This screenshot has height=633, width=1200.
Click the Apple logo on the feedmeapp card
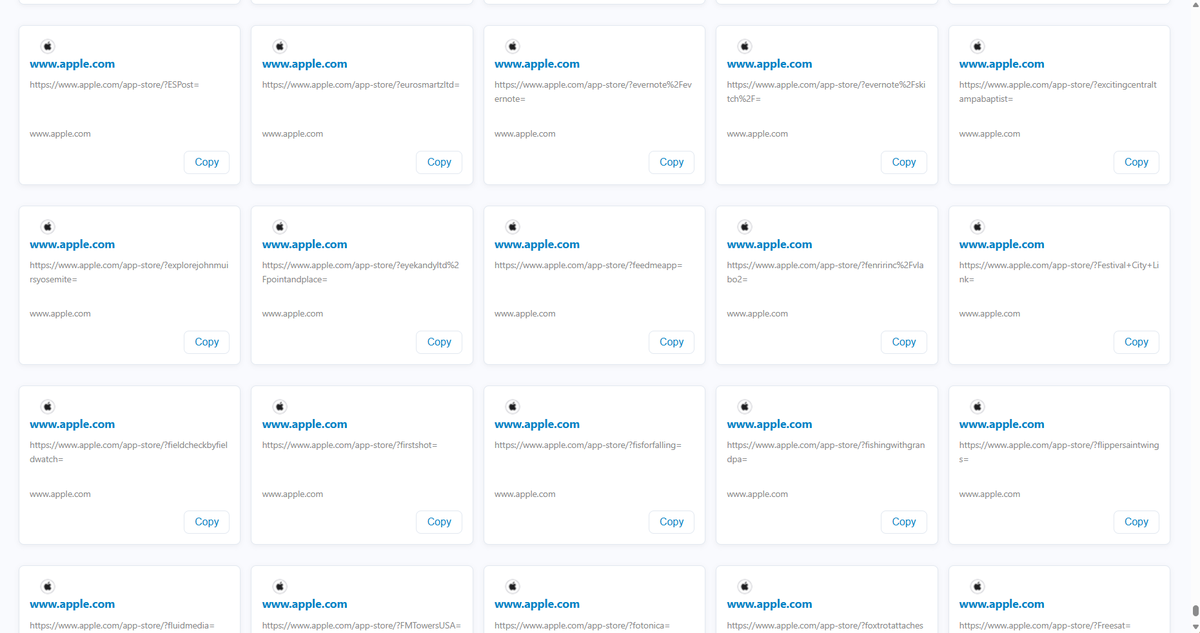(512, 226)
